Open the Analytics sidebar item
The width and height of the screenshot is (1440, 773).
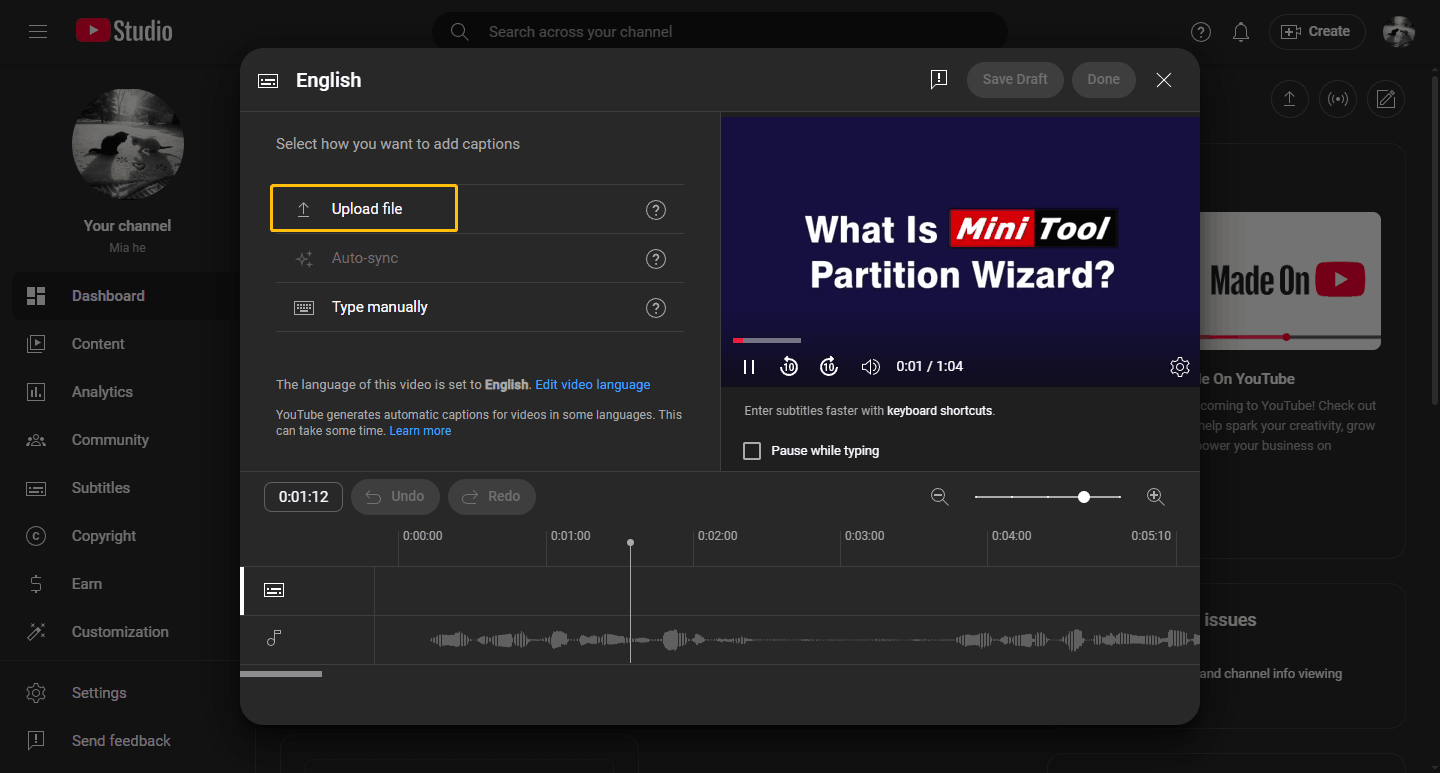click(126, 392)
